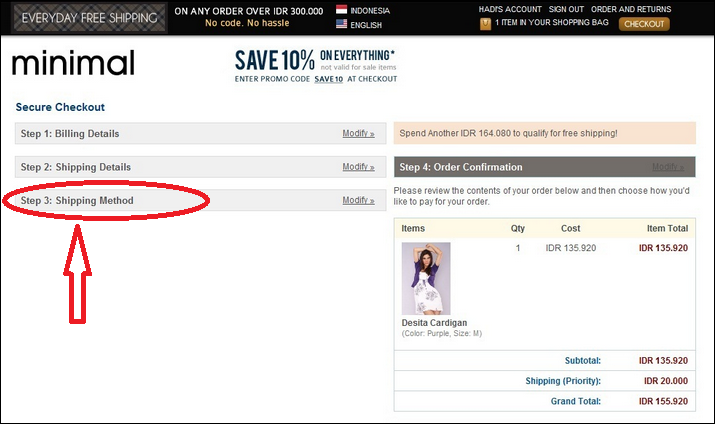Screen dimensions: 715x424
Task: Click the Everyday Free Shipping banner
Action: click(89, 18)
